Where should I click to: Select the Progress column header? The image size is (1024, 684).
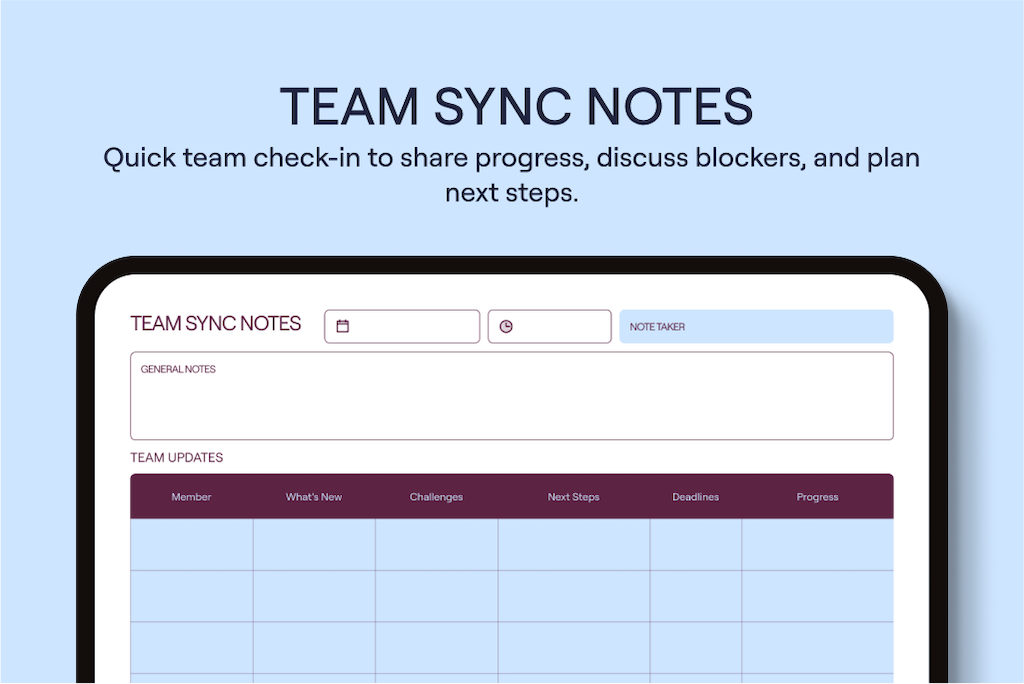pyautogui.click(x=817, y=497)
